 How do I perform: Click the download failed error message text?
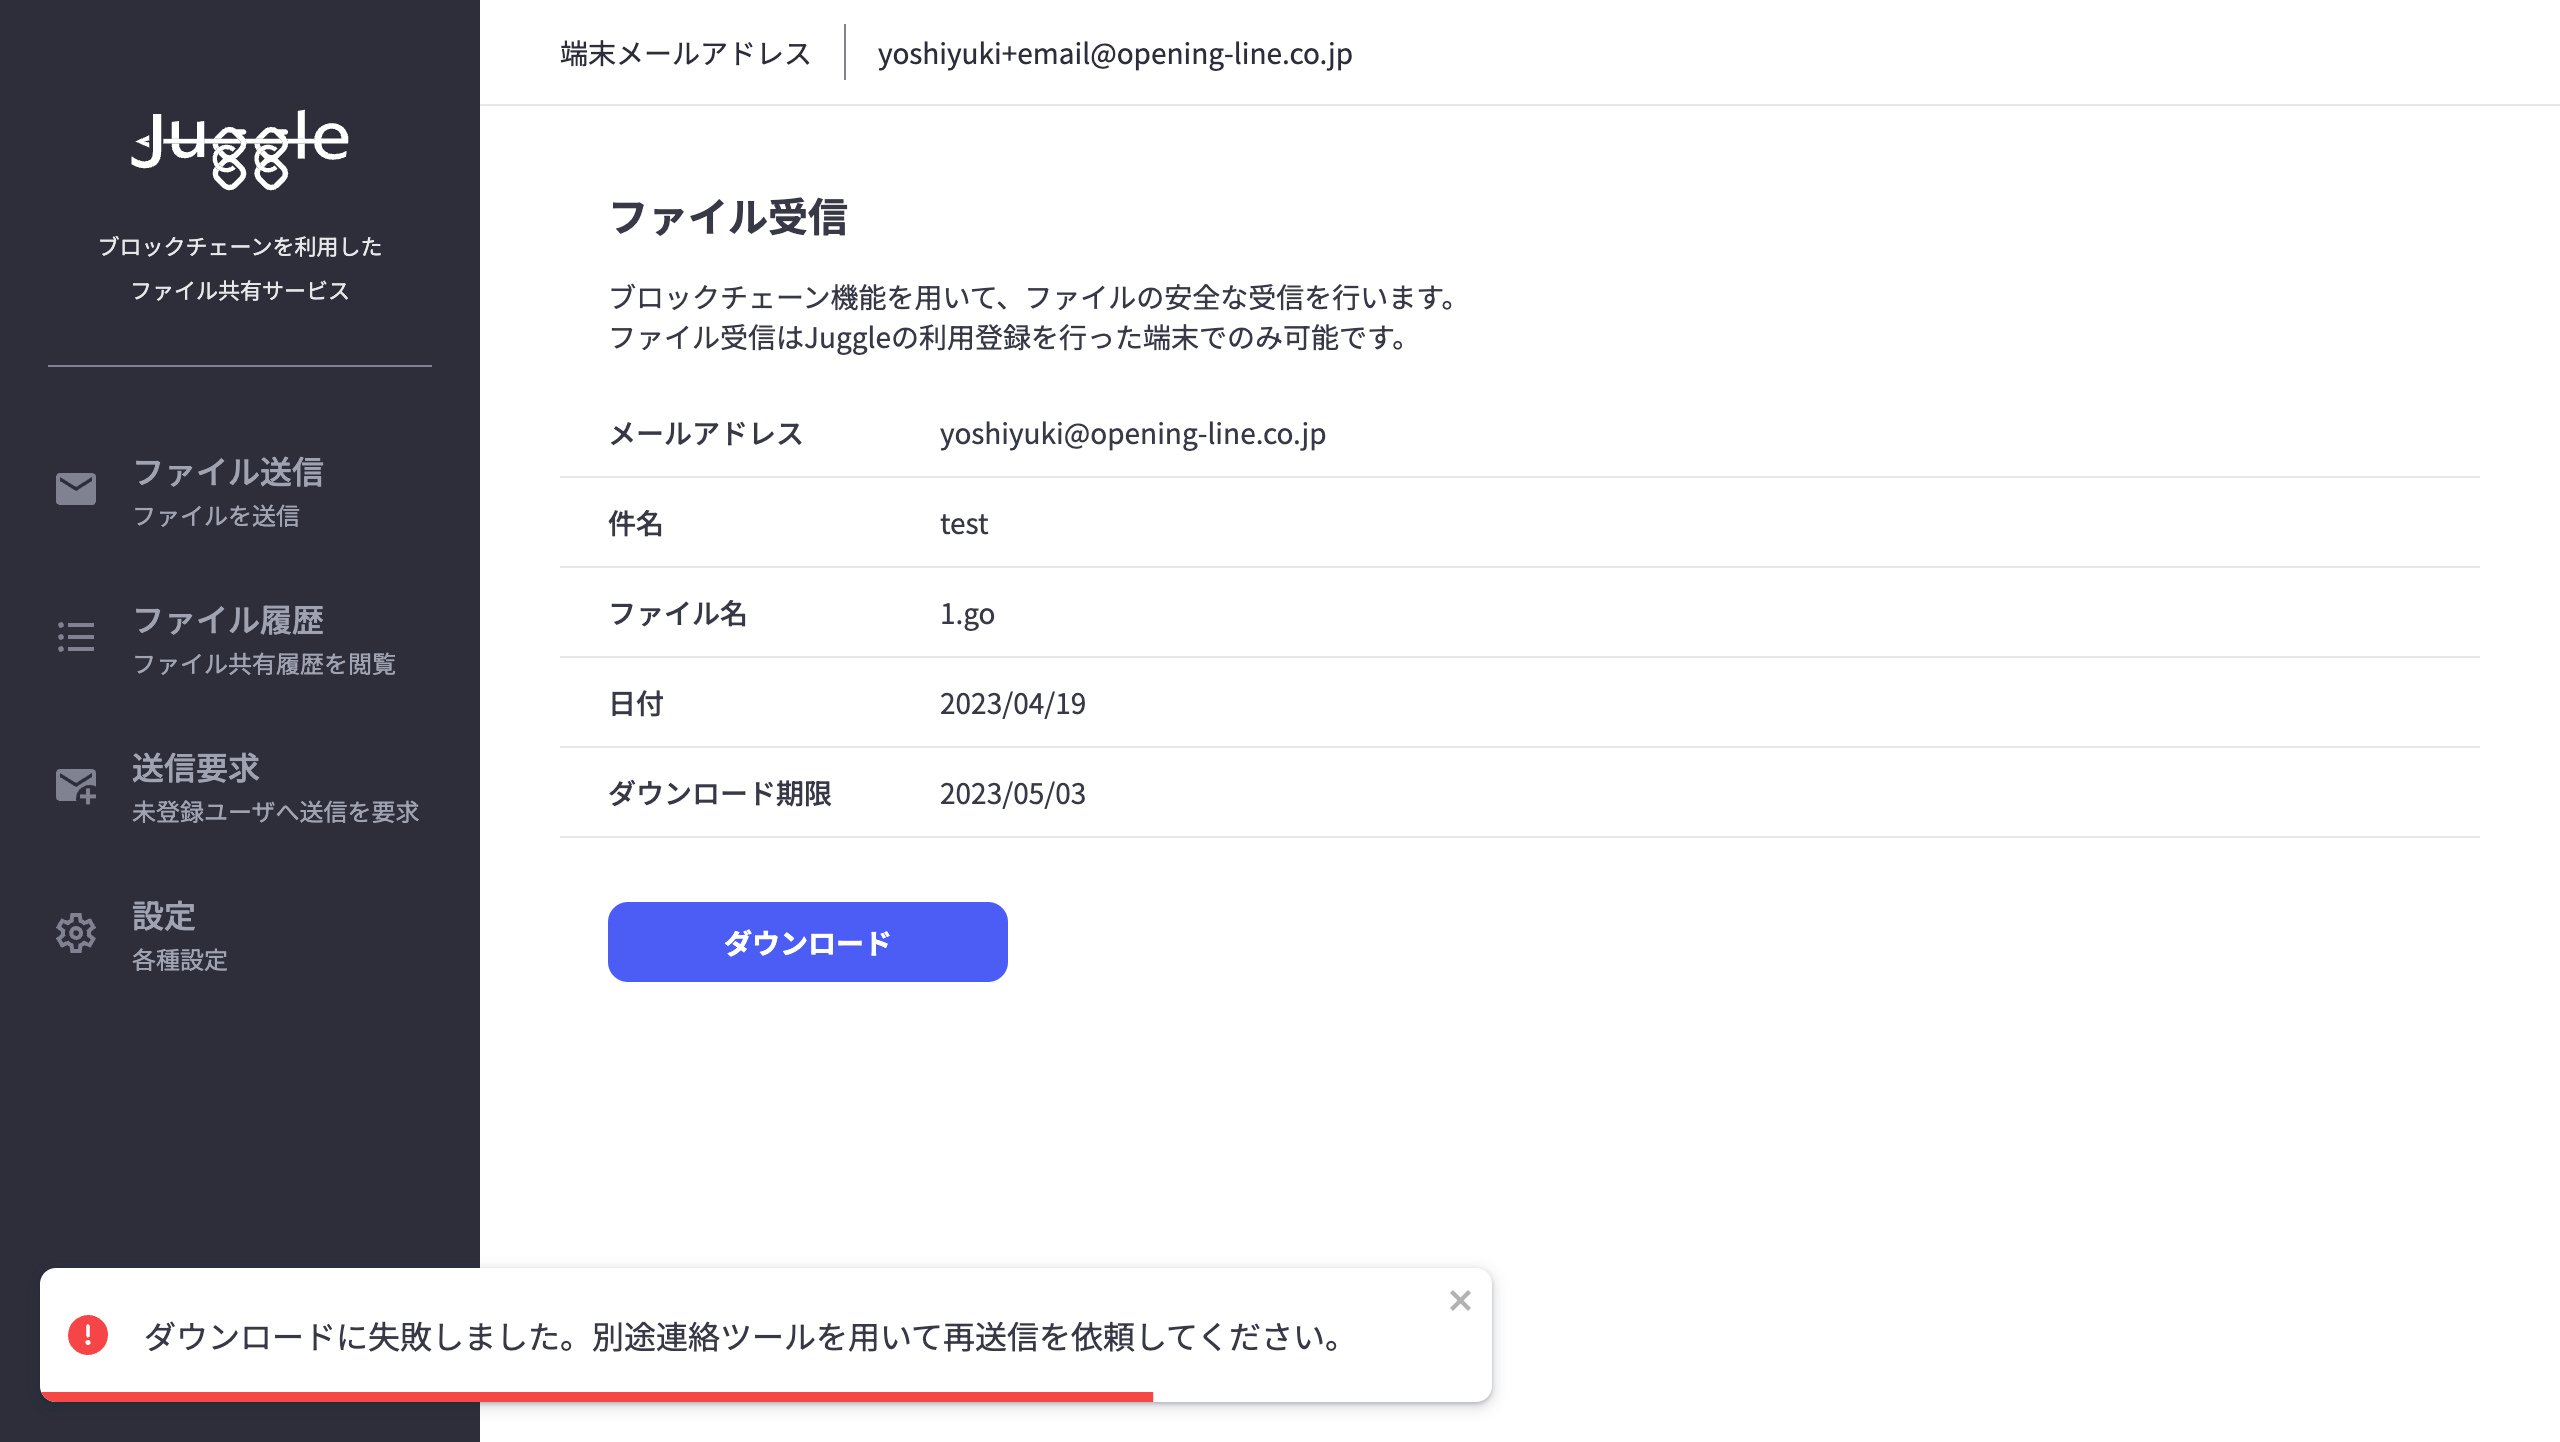742,1336
